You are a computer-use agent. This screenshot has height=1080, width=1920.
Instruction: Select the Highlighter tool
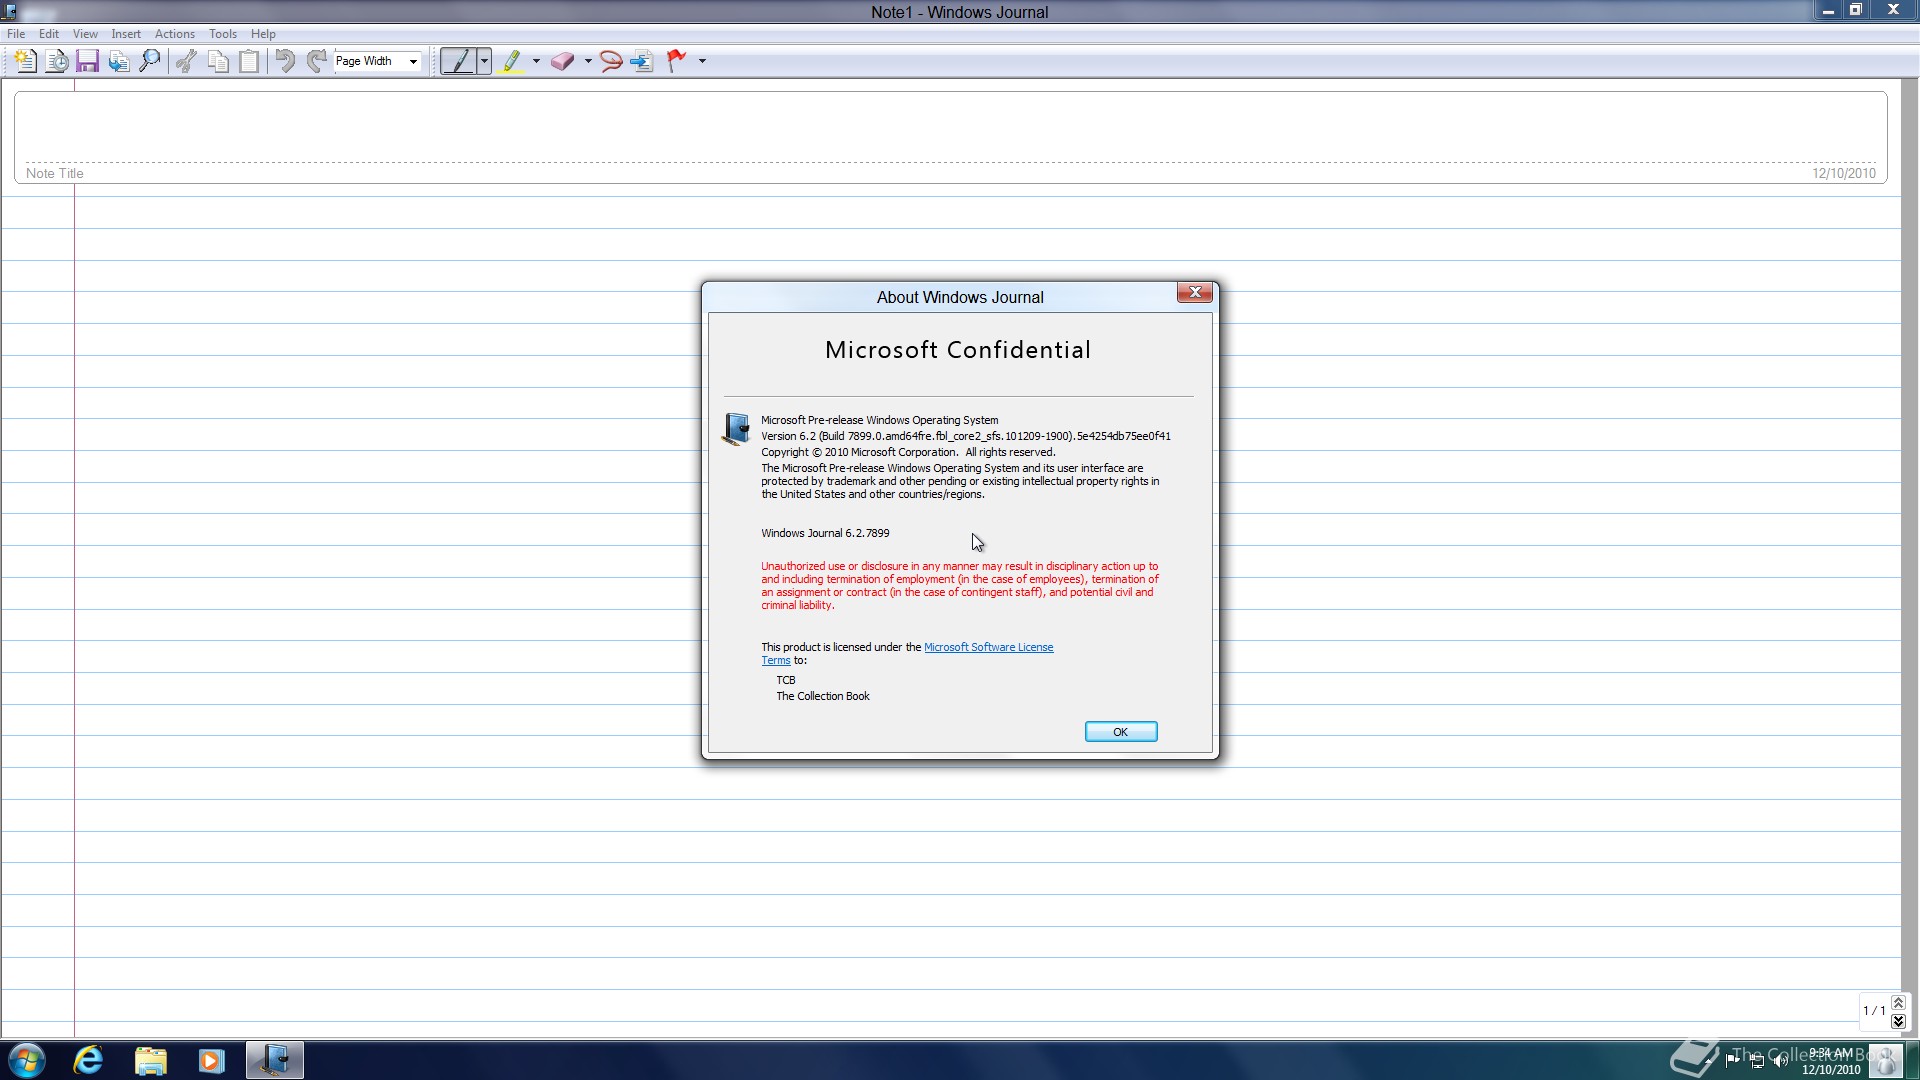click(512, 61)
